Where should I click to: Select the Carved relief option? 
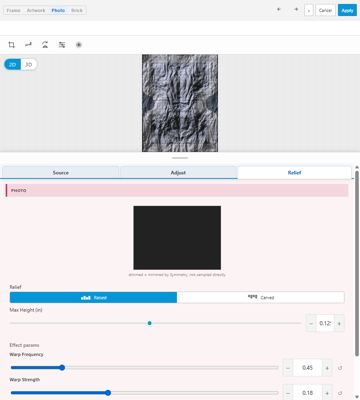[x=261, y=298]
